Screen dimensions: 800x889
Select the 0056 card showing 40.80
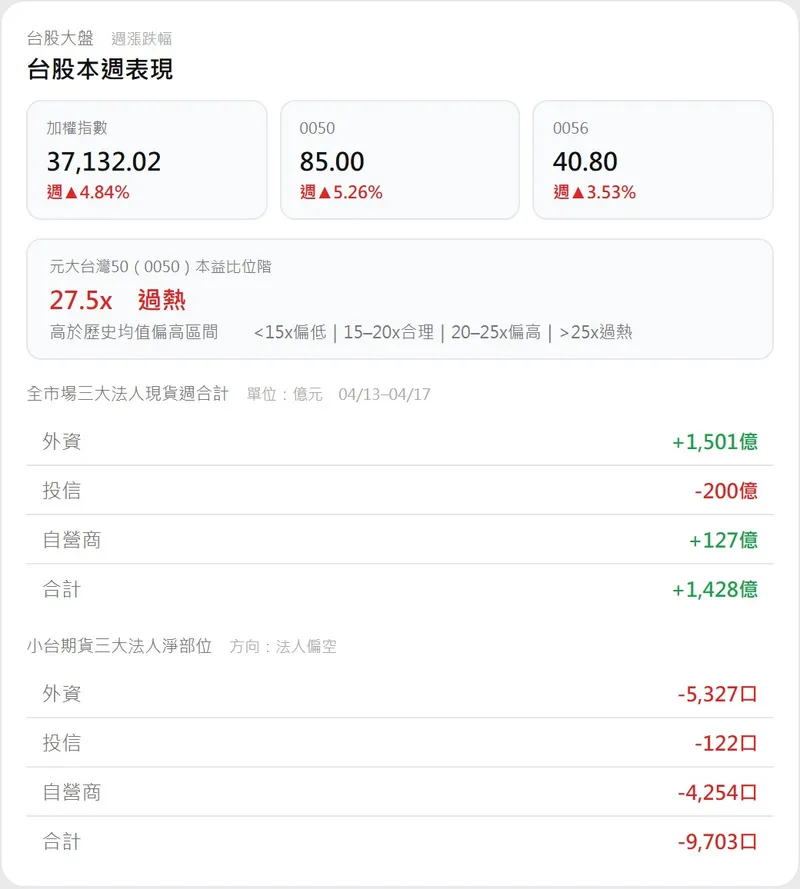[x=652, y=160]
